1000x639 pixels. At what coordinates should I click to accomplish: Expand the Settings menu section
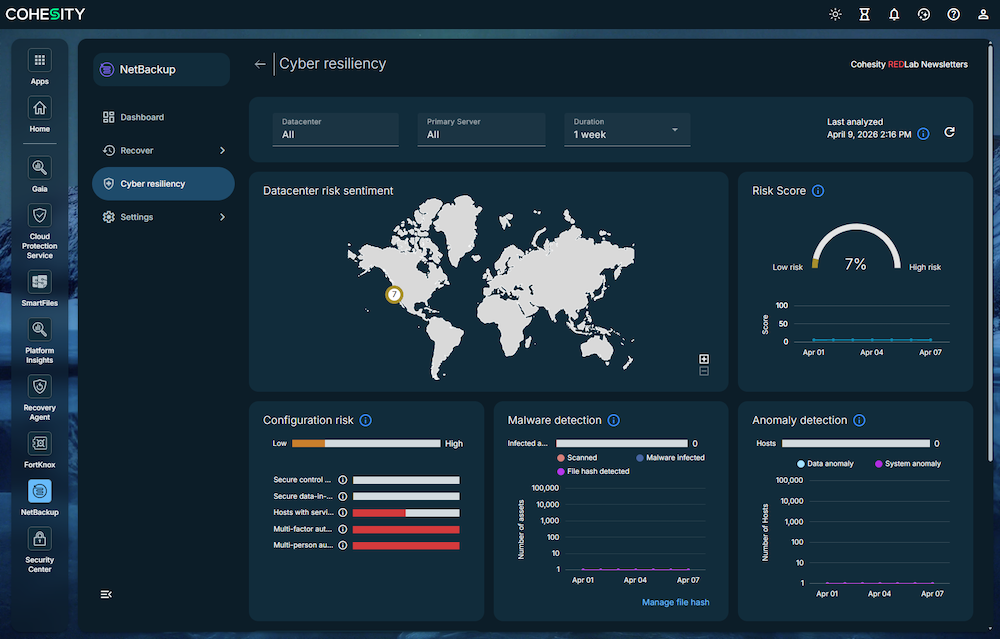(x=160, y=217)
